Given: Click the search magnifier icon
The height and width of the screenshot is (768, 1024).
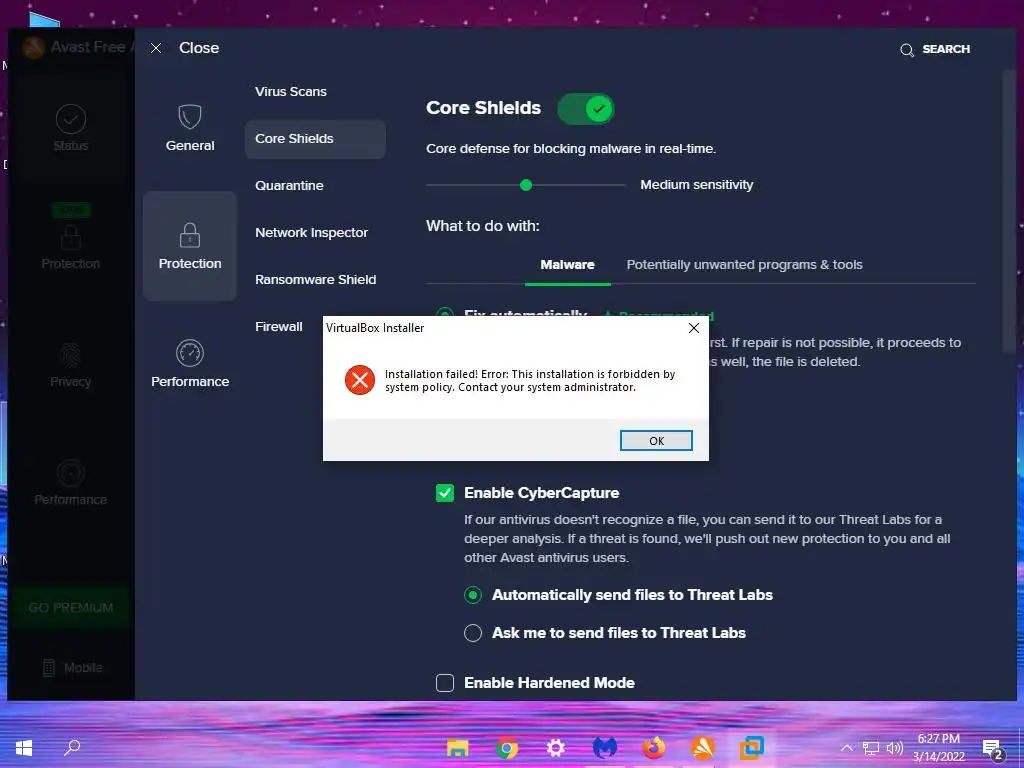Looking at the screenshot, I should click(906, 50).
